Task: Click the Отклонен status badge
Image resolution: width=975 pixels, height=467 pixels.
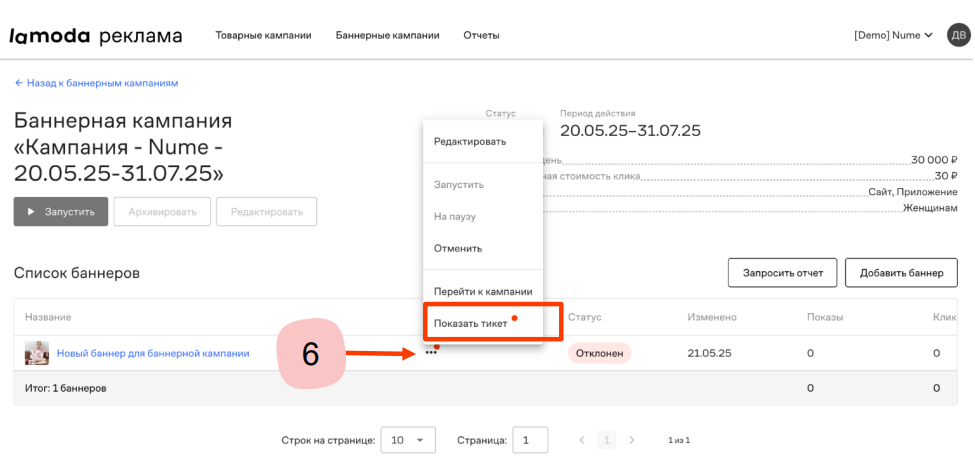Action: tap(599, 353)
